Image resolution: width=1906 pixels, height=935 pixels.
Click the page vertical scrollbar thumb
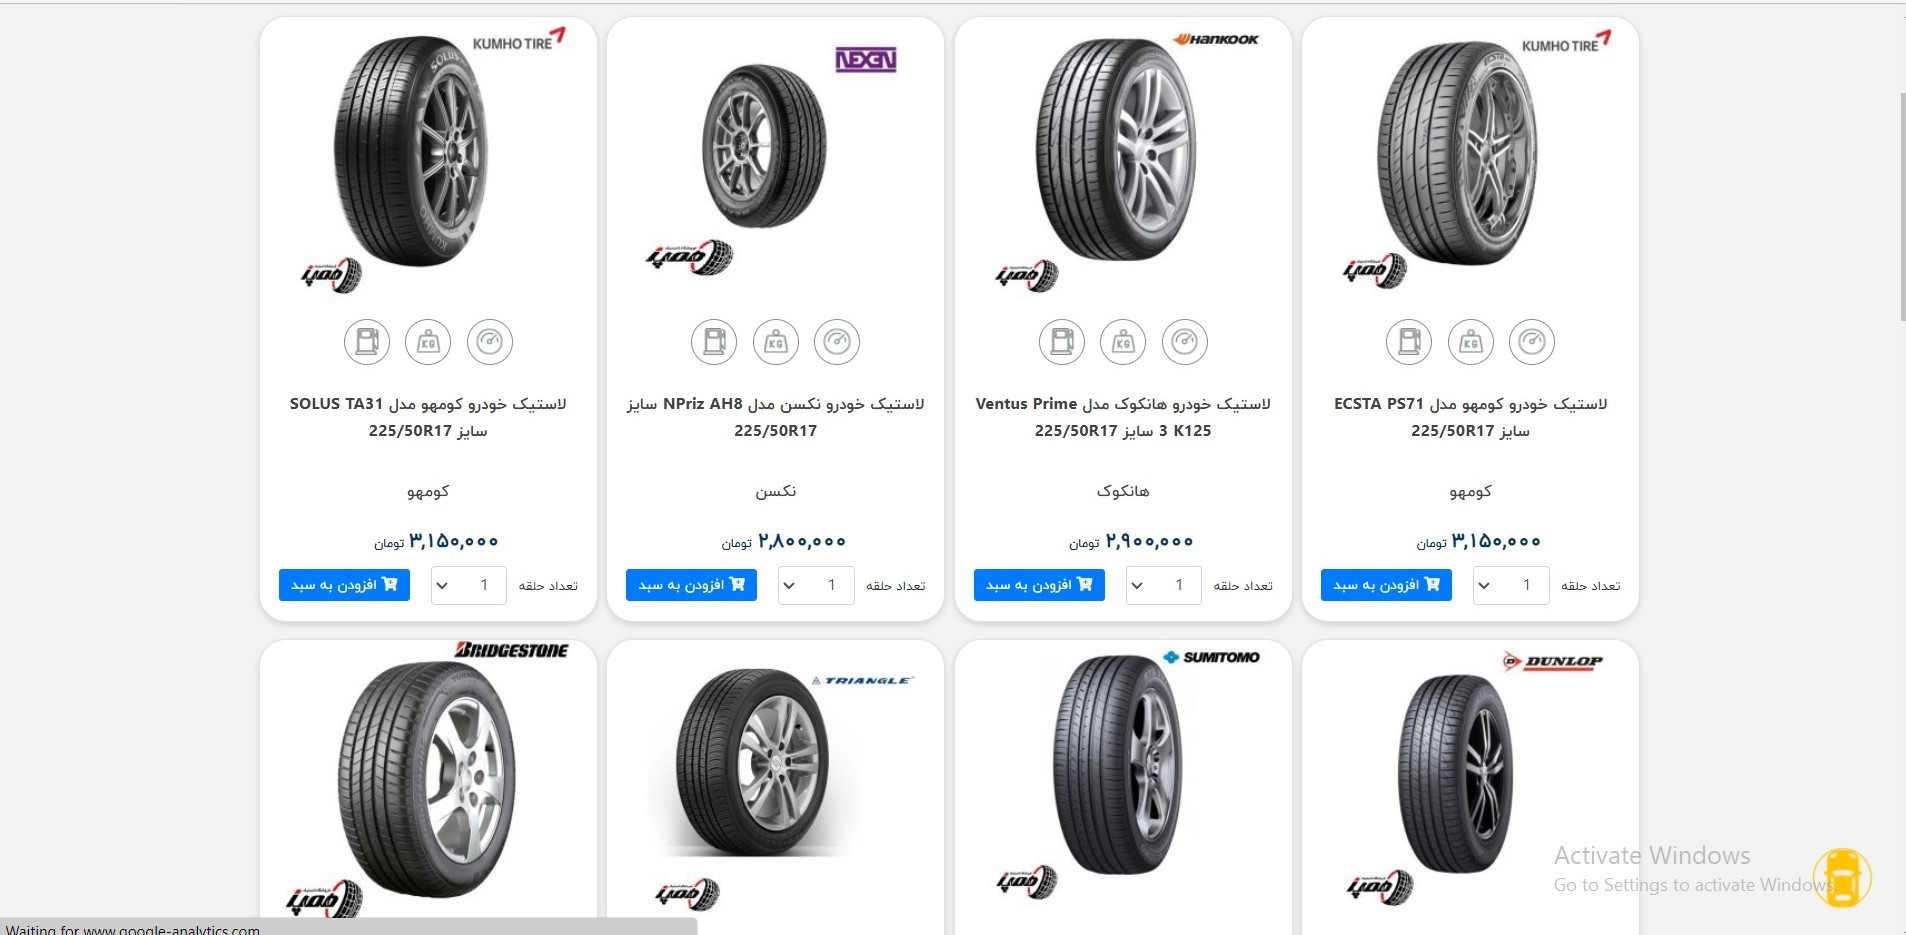[x=1902, y=206]
